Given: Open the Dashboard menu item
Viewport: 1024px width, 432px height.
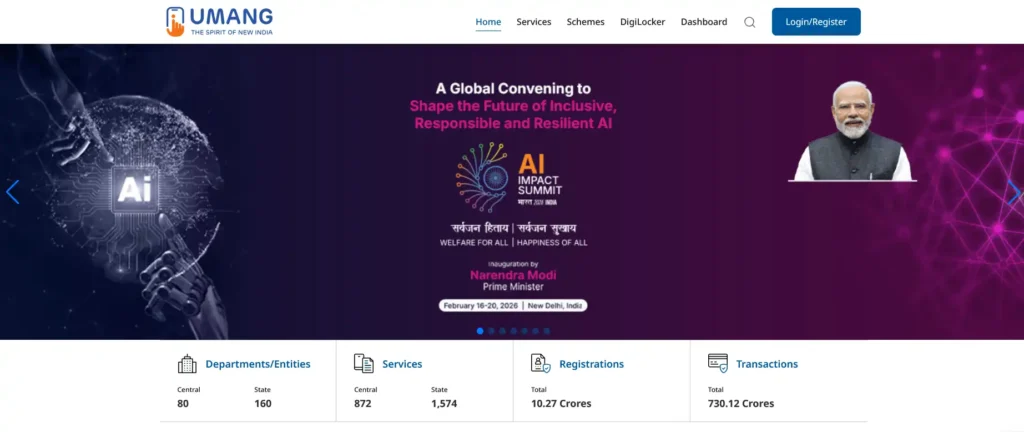Looking at the screenshot, I should [x=704, y=22].
